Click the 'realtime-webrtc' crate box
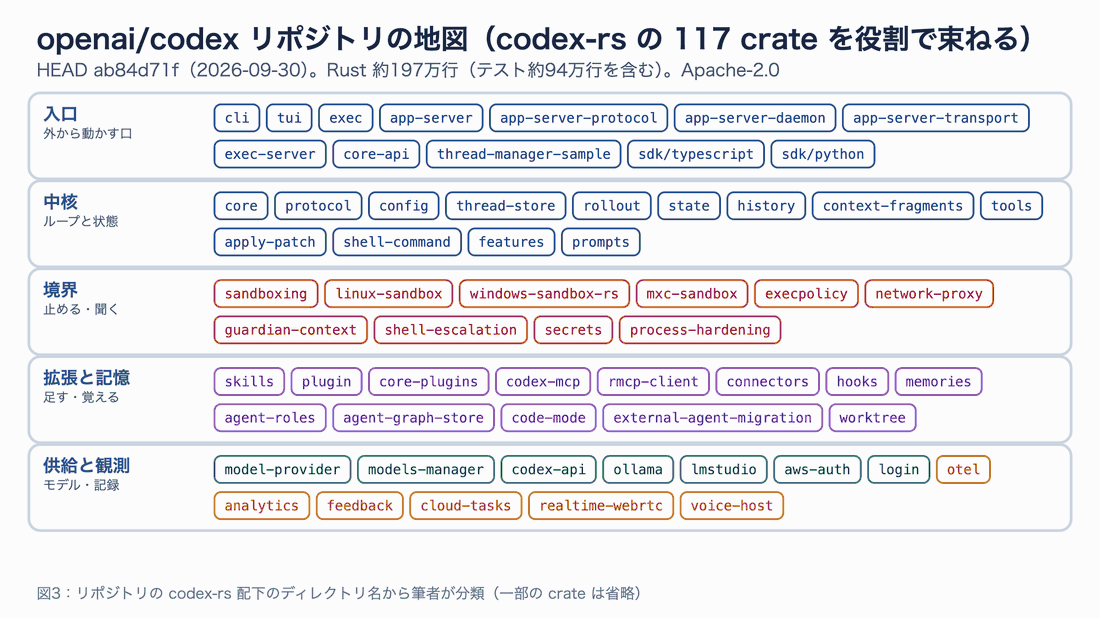 pyautogui.click(x=601, y=506)
